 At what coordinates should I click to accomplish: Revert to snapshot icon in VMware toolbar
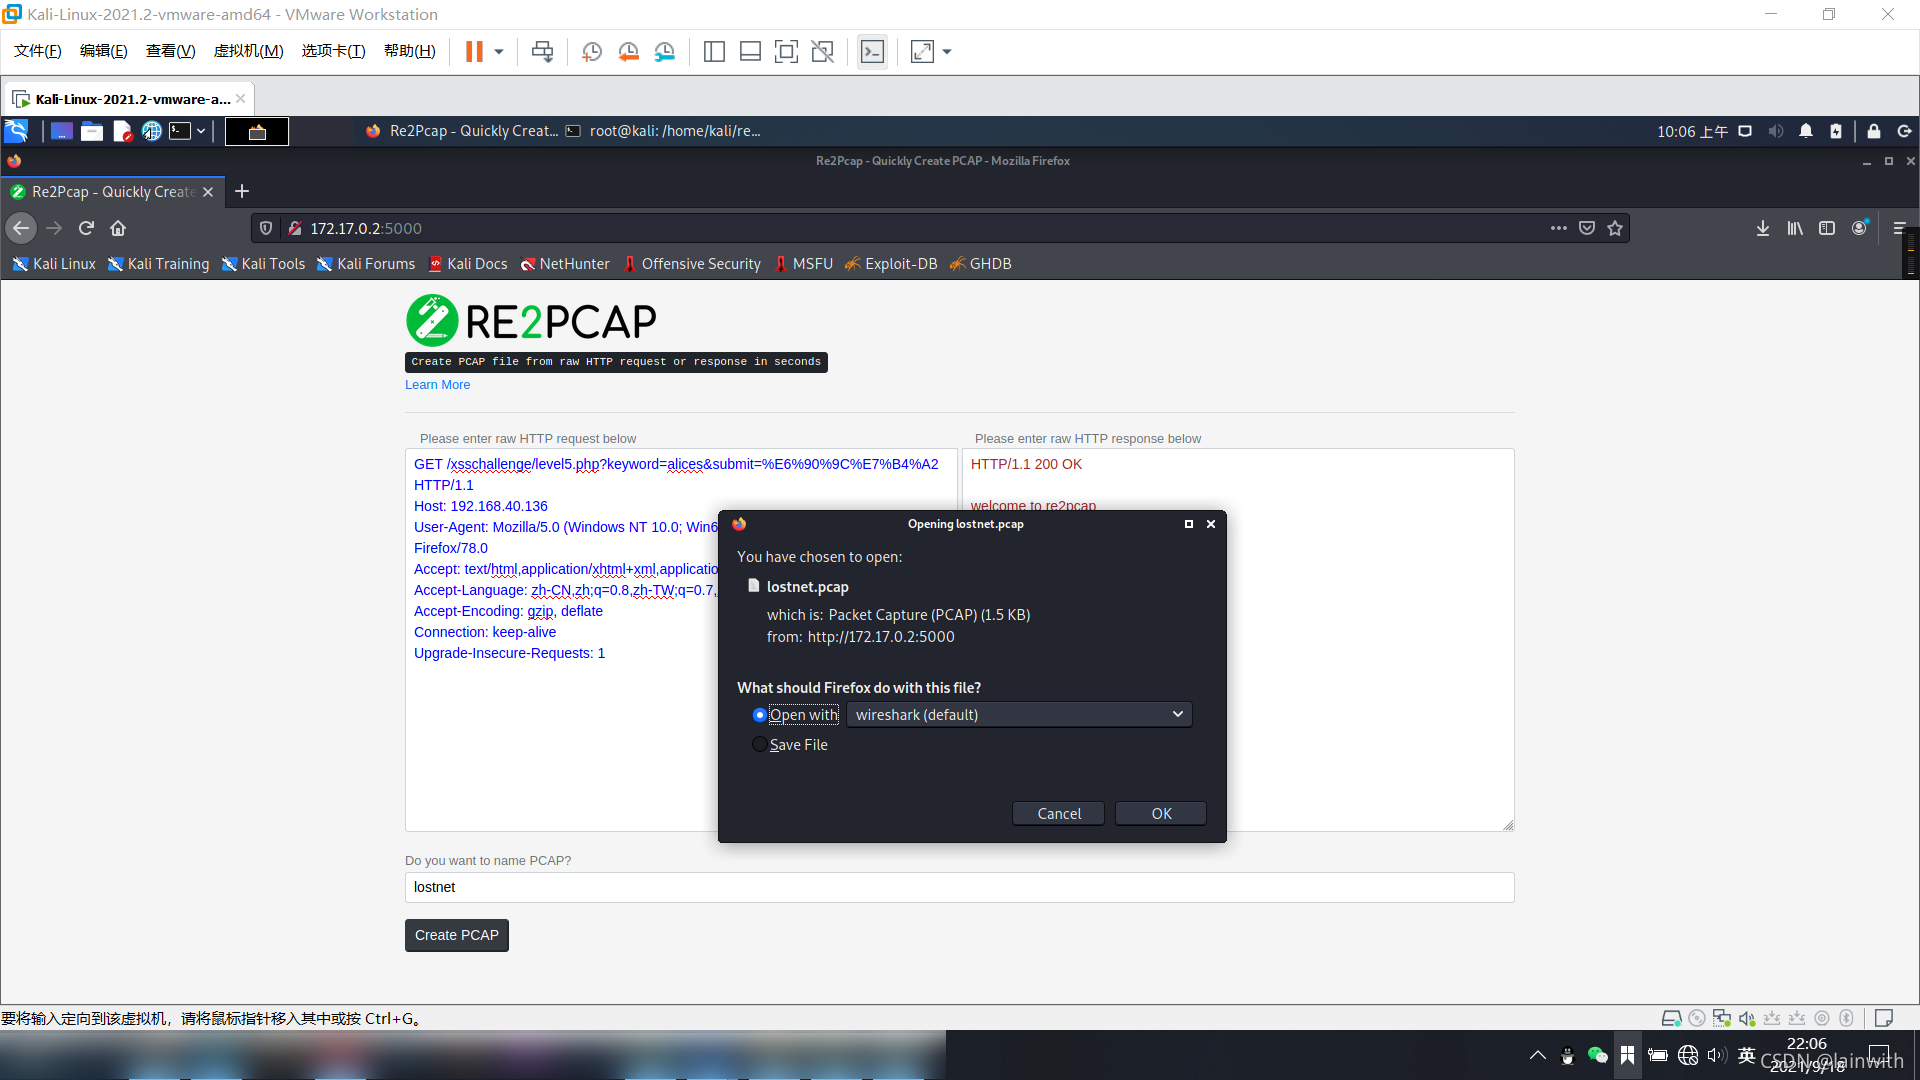click(629, 51)
